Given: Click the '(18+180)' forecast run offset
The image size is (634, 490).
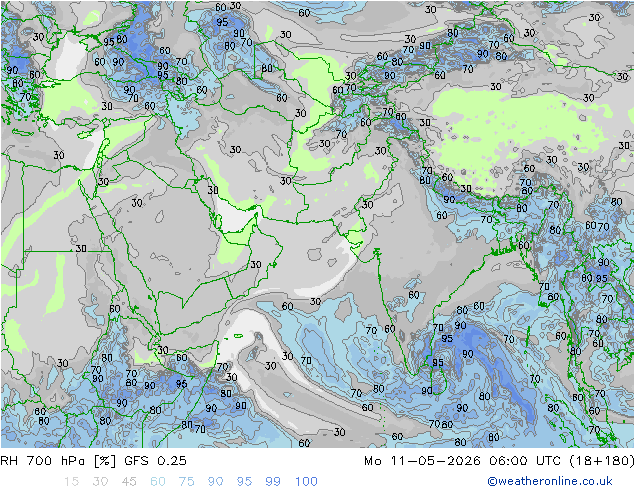Looking at the screenshot, I should [601, 461].
